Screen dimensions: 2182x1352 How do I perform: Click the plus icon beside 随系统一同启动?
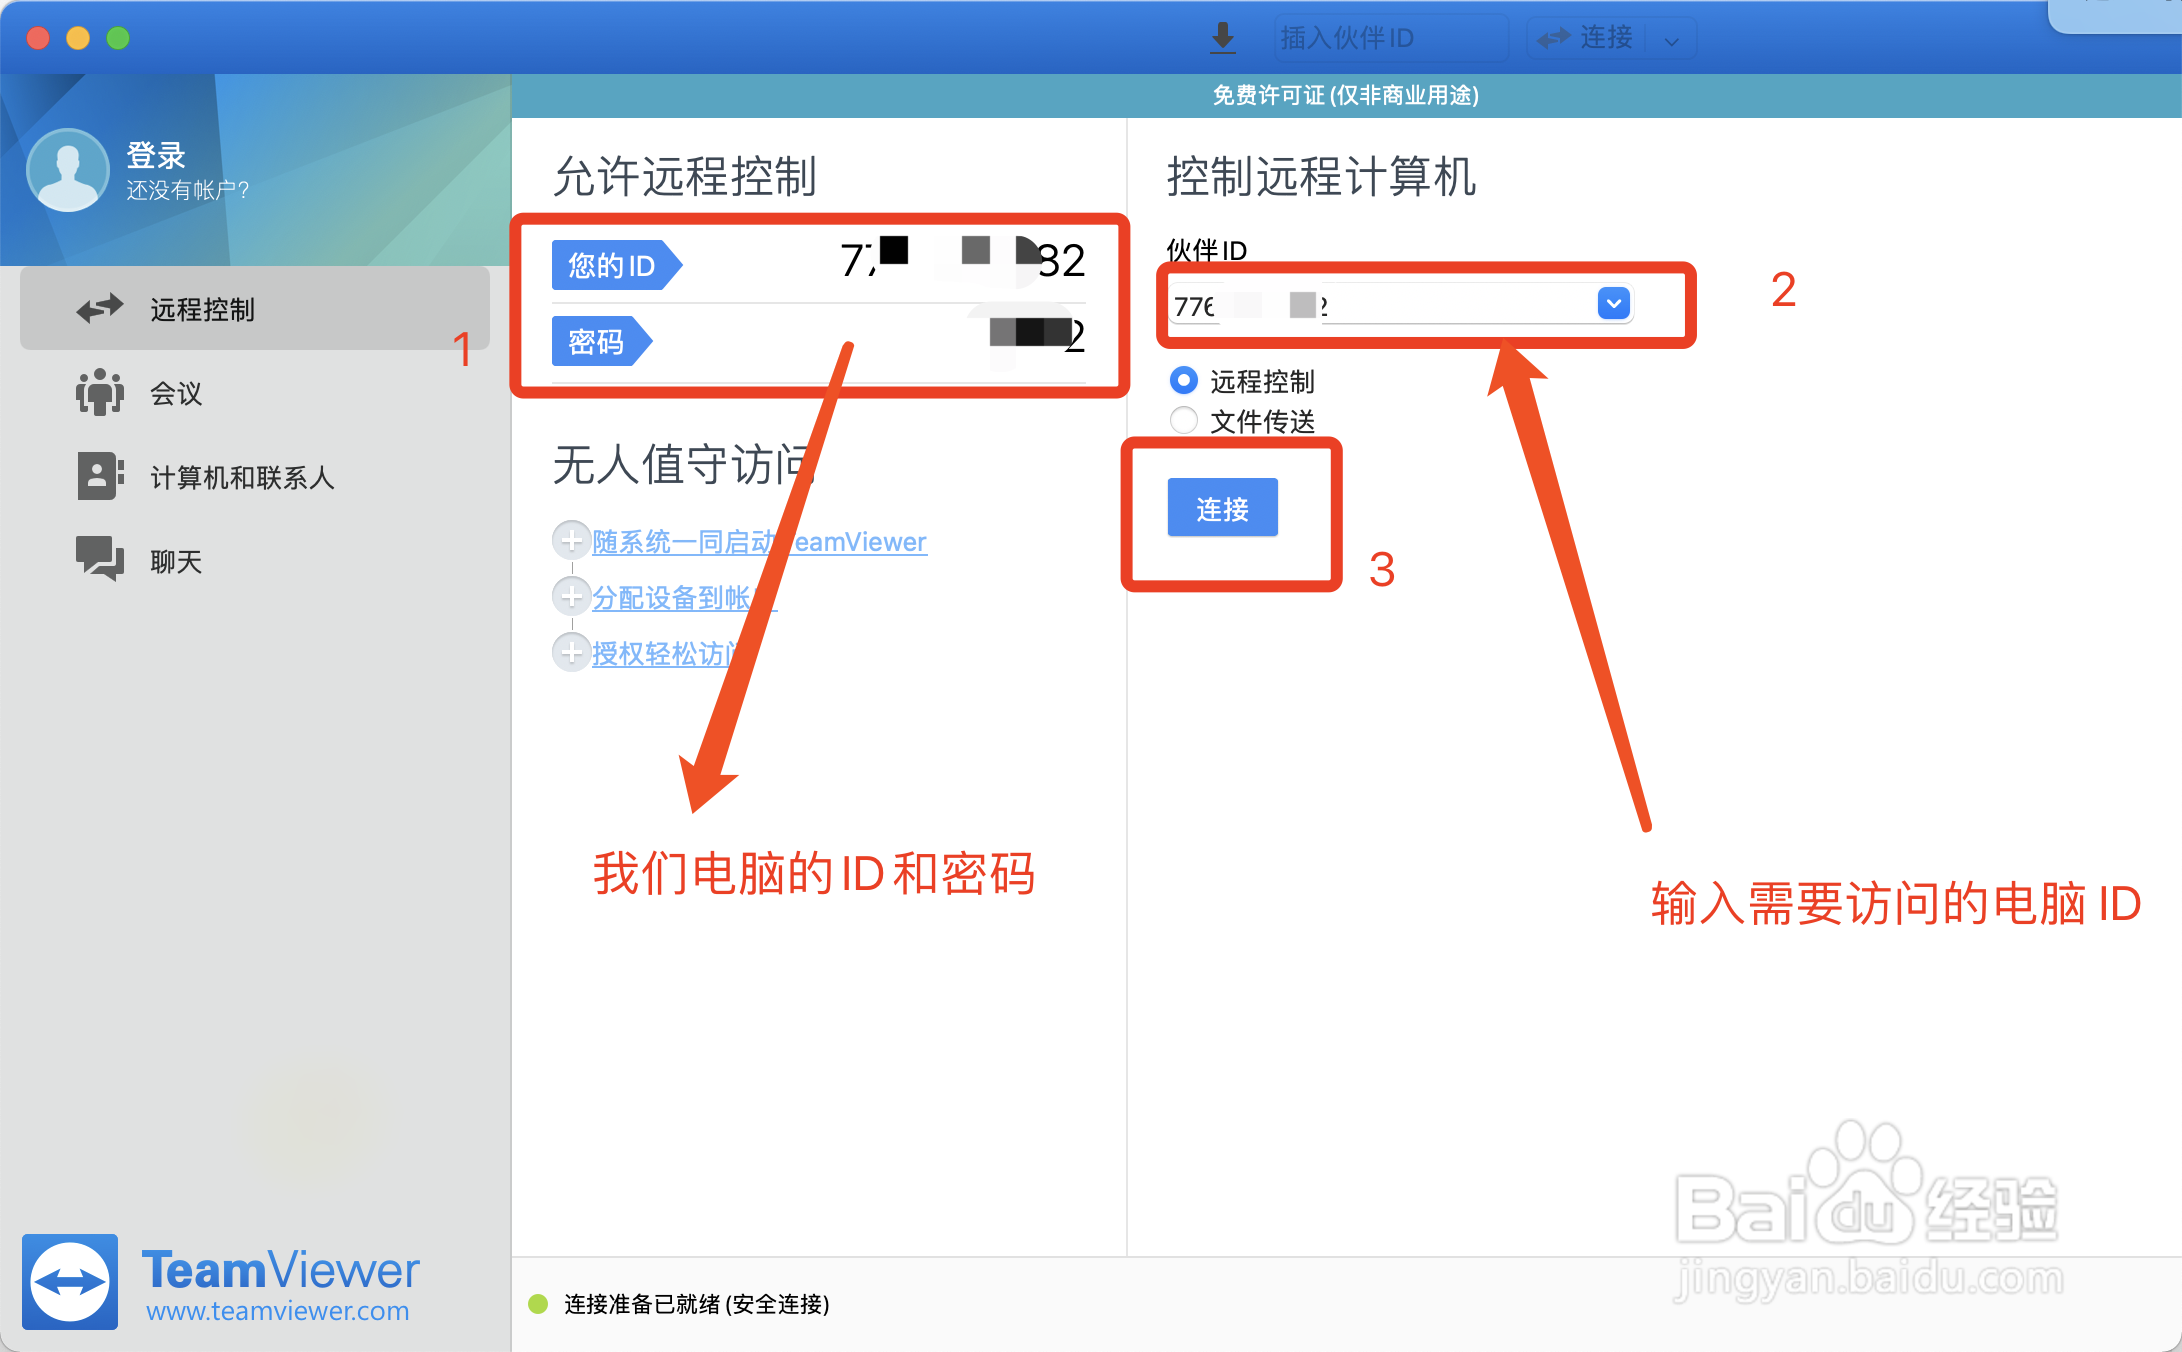click(571, 541)
